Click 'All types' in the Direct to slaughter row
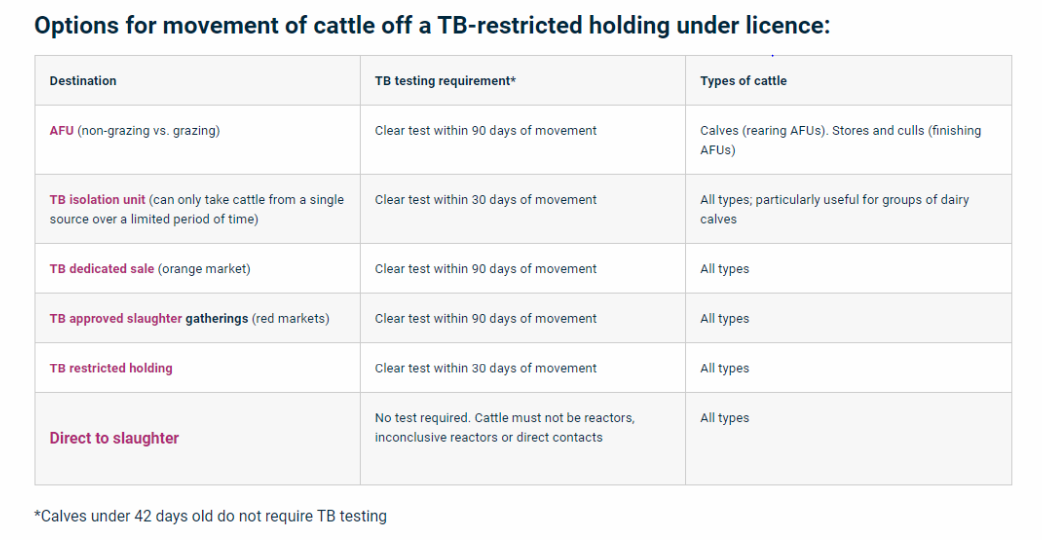This screenshot has height=540, width=1042. point(724,418)
